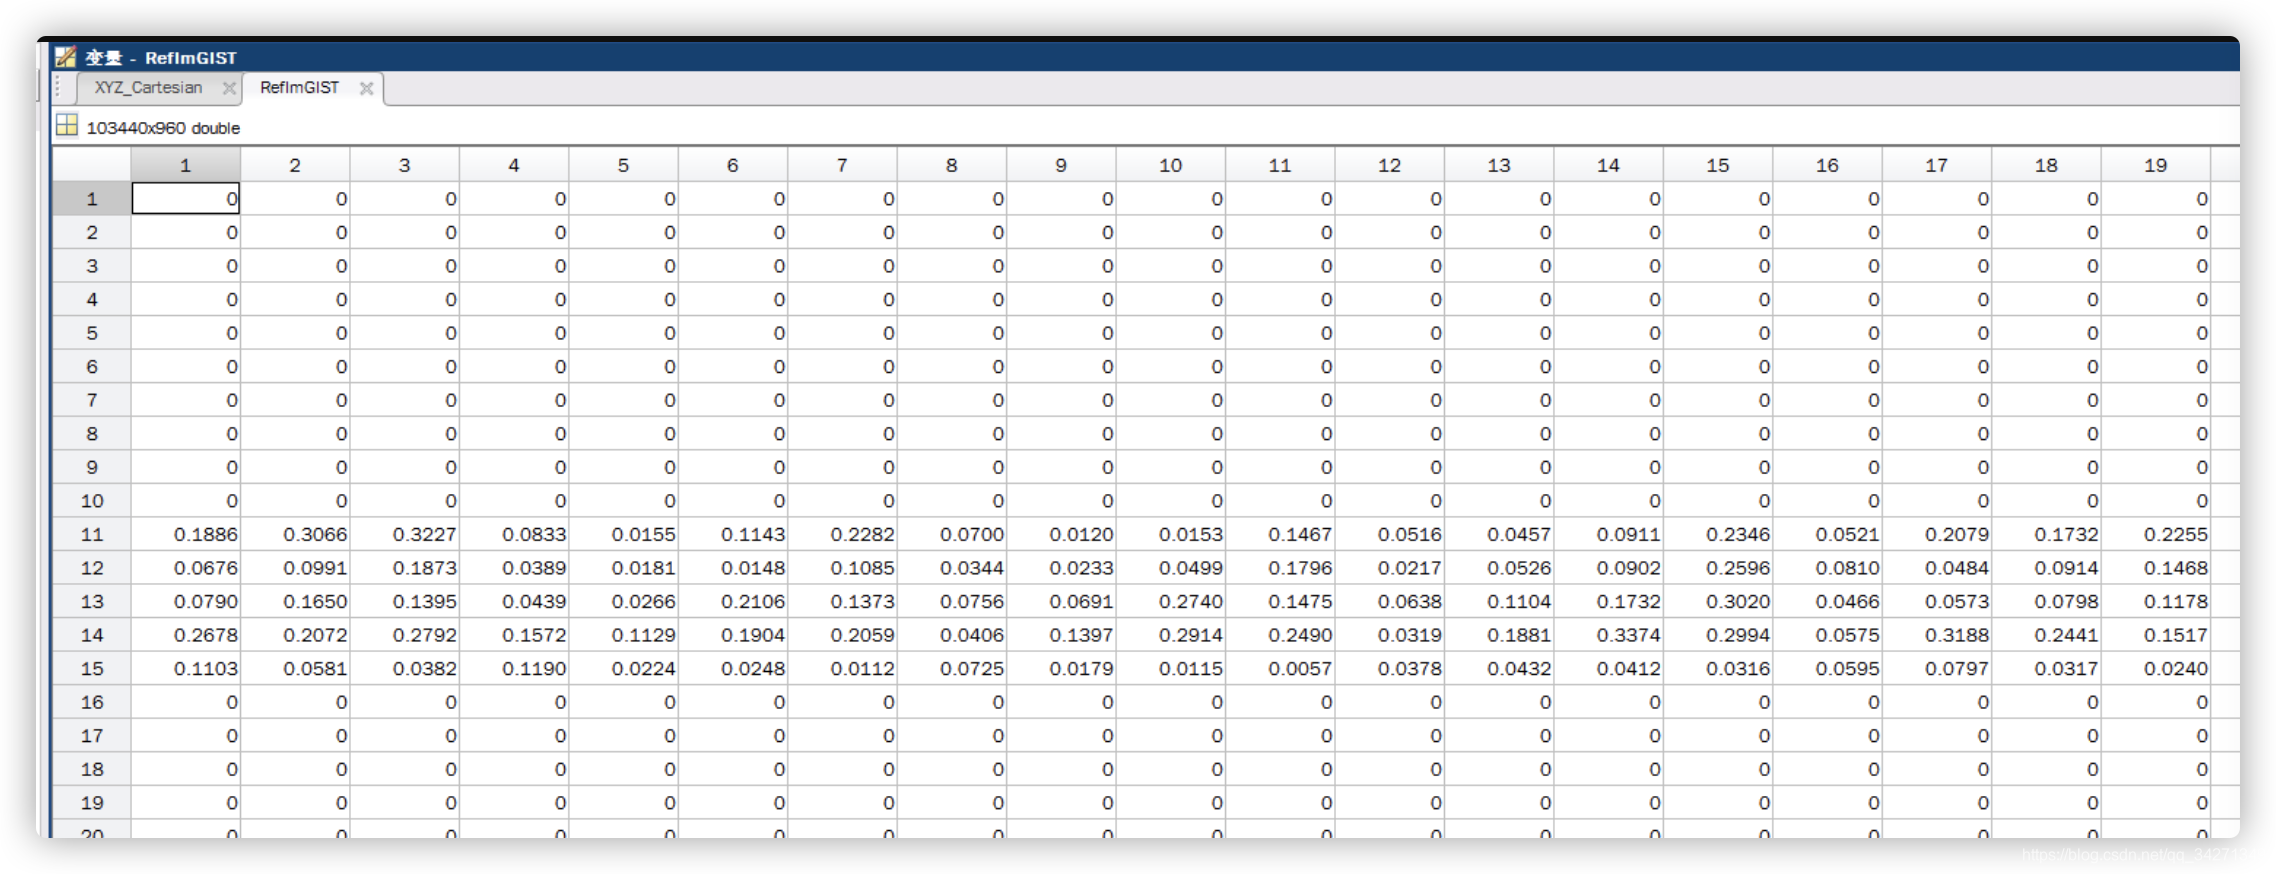Click cell value 0.0120
Screen dimensions: 2276x874
click(x=1081, y=534)
